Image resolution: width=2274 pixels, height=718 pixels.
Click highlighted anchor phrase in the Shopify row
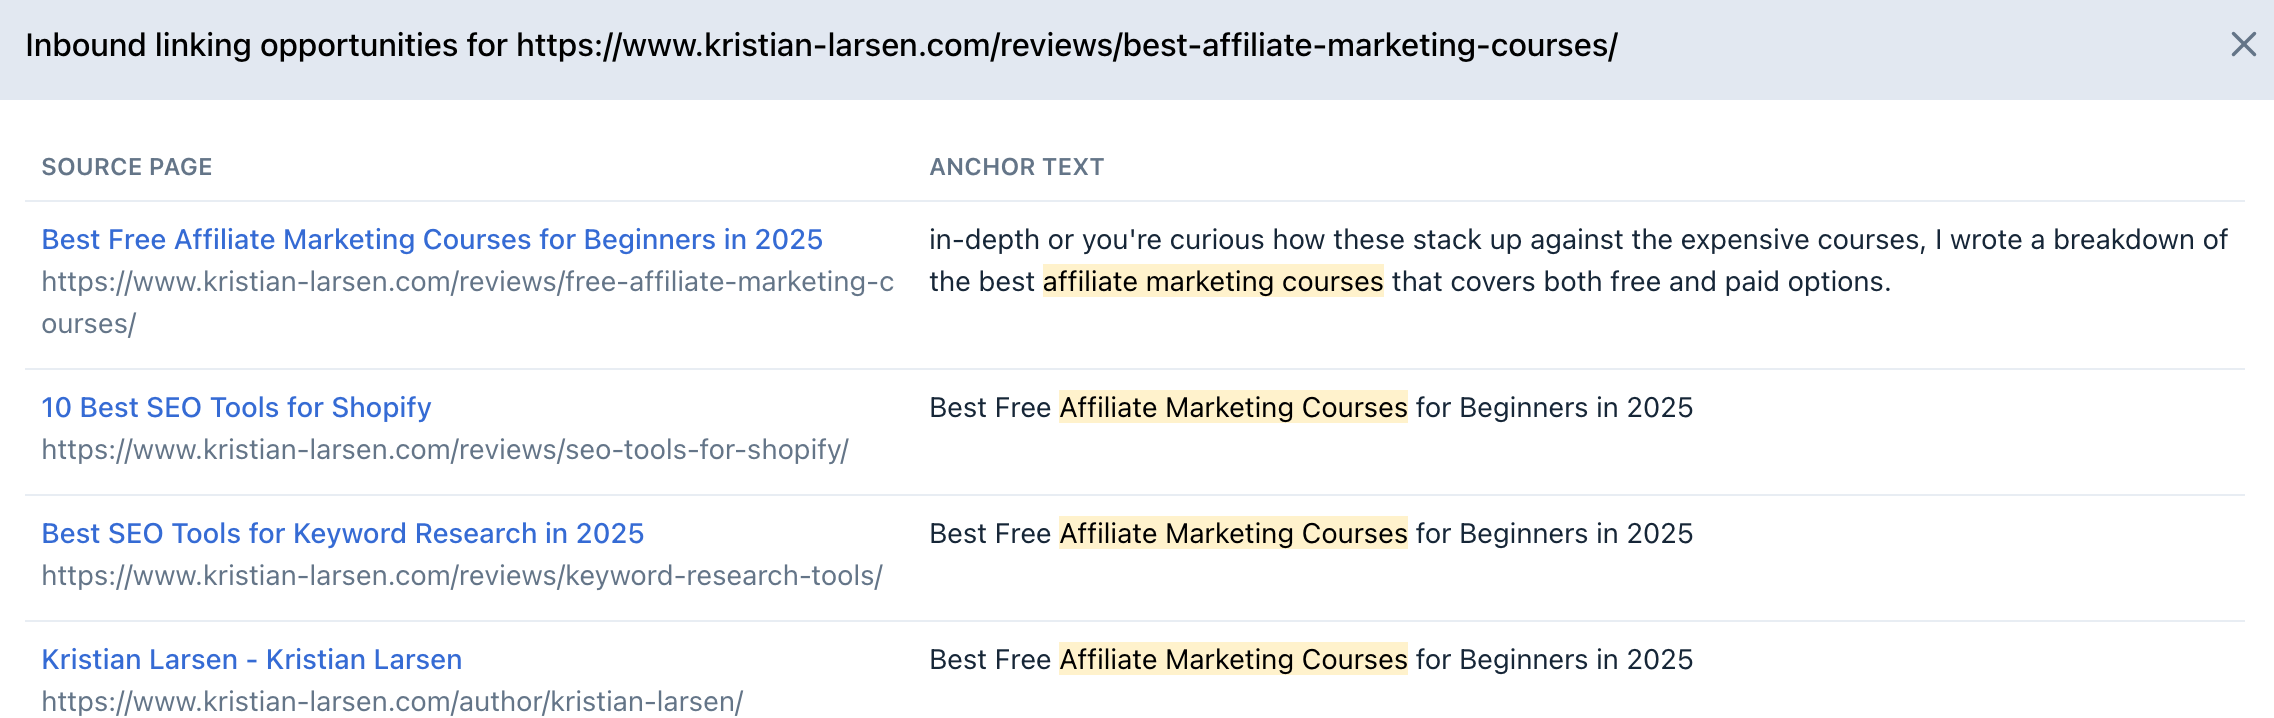click(1233, 408)
